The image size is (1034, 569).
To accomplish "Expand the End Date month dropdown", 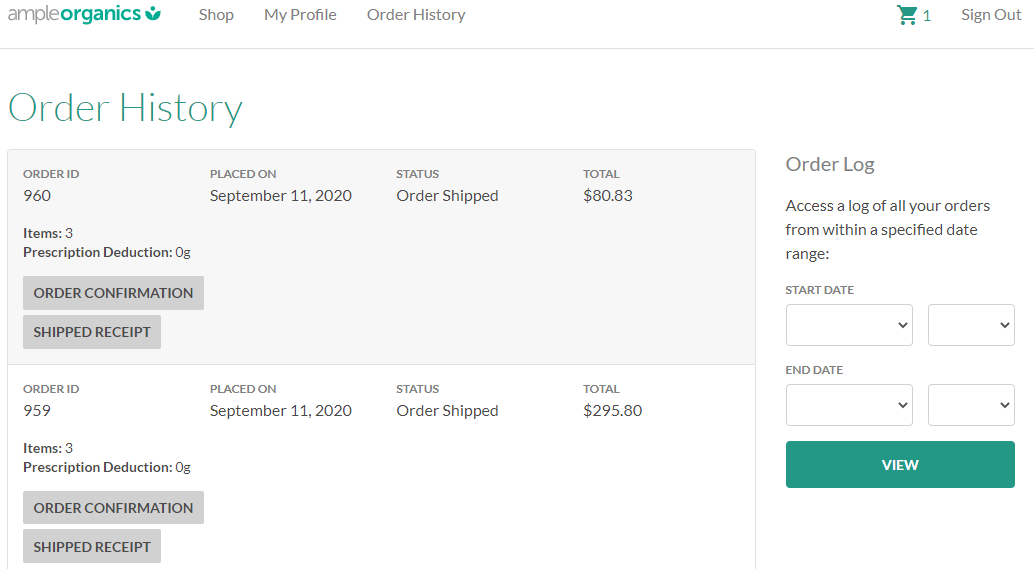I will click(849, 405).
